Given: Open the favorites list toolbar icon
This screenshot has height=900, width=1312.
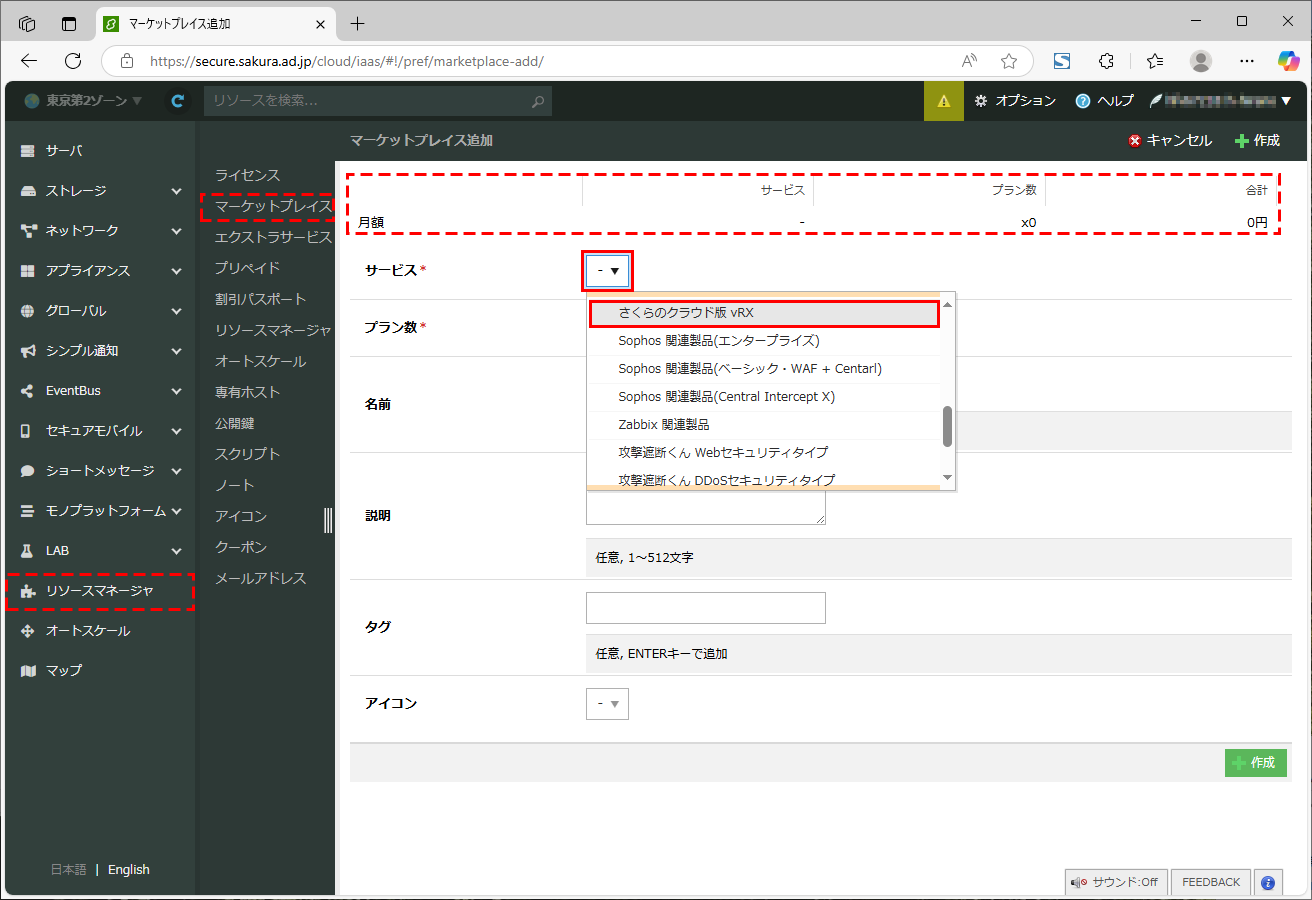Looking at the screenshot, I should [x=1155, y=61].
